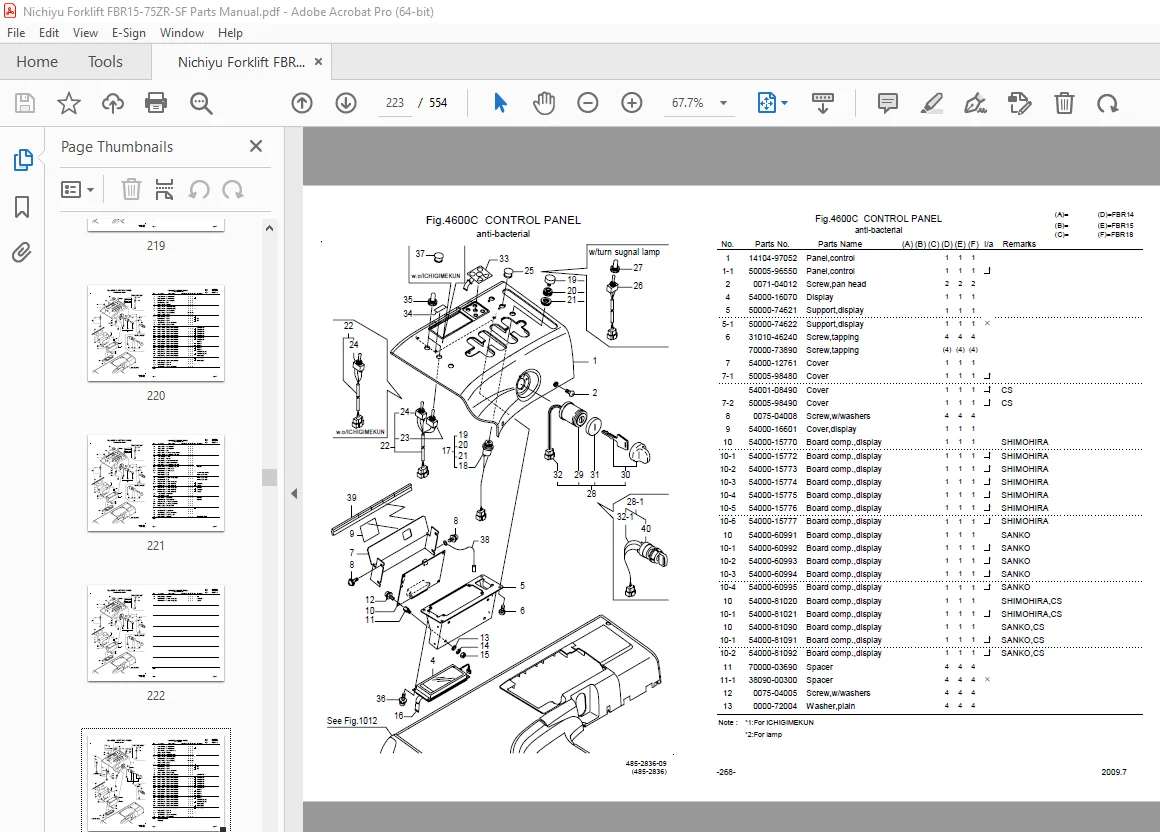Open the zoom level dropdown arrow
The height and width of the screenshot is (832, 1160).
click(x=724, y=104)
